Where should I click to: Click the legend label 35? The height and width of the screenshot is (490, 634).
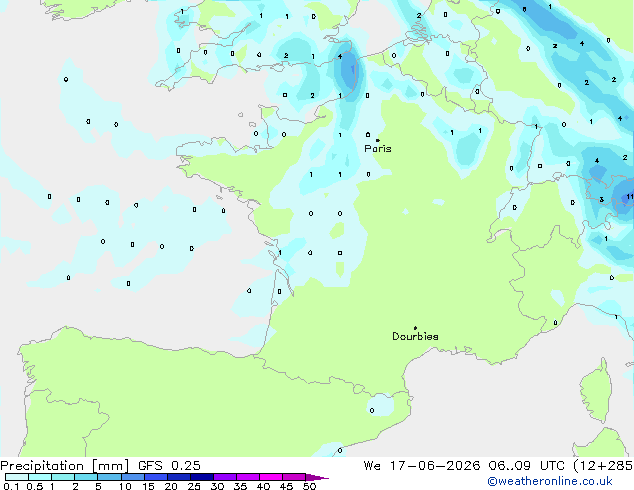click(240, 486)
